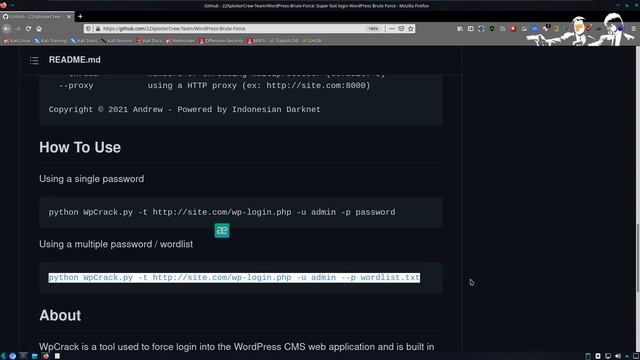
Task: Click the highlighted wordlist.txt command line
Action: coord(234,278)
